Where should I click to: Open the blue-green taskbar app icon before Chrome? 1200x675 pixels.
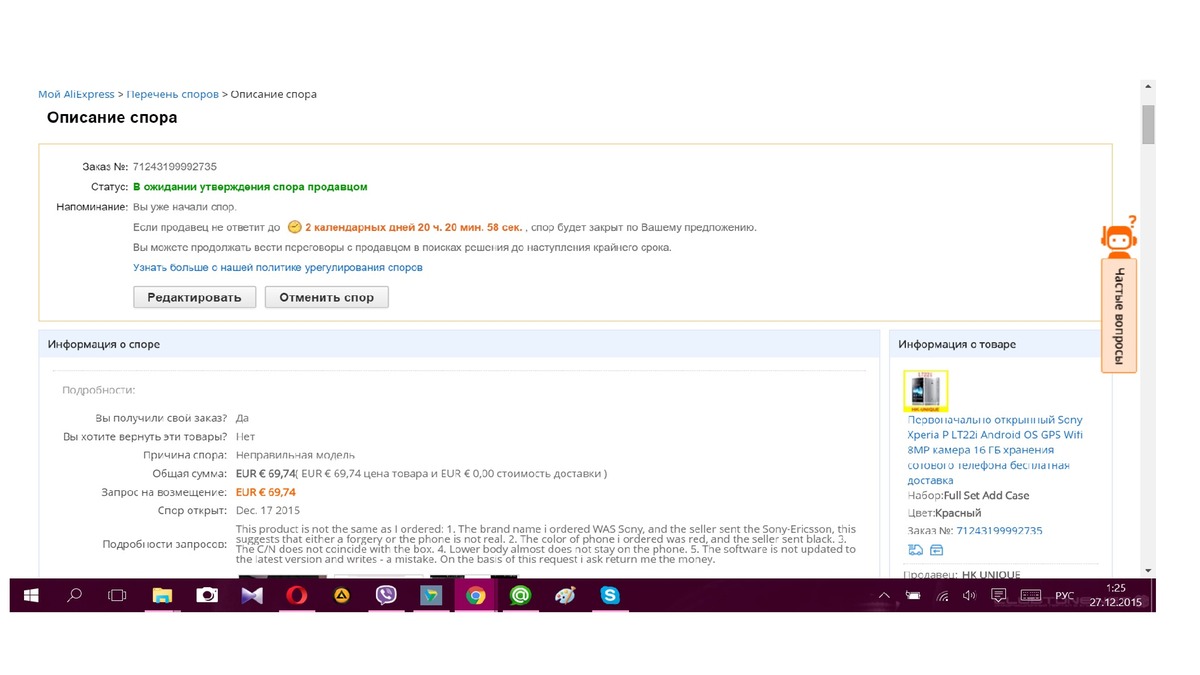tap(430, 595)
